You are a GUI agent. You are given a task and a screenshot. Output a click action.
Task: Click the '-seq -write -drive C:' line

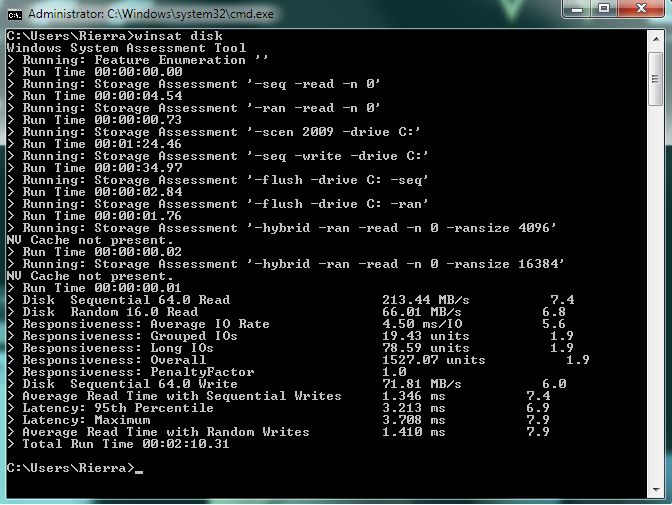coord(217,156)
